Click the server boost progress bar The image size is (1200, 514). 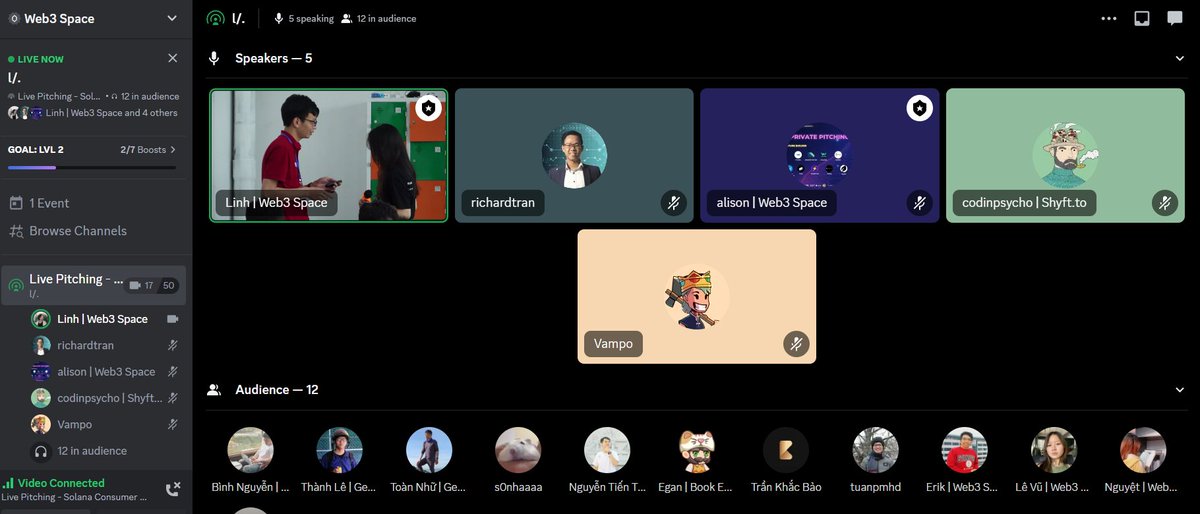[92, 167]
